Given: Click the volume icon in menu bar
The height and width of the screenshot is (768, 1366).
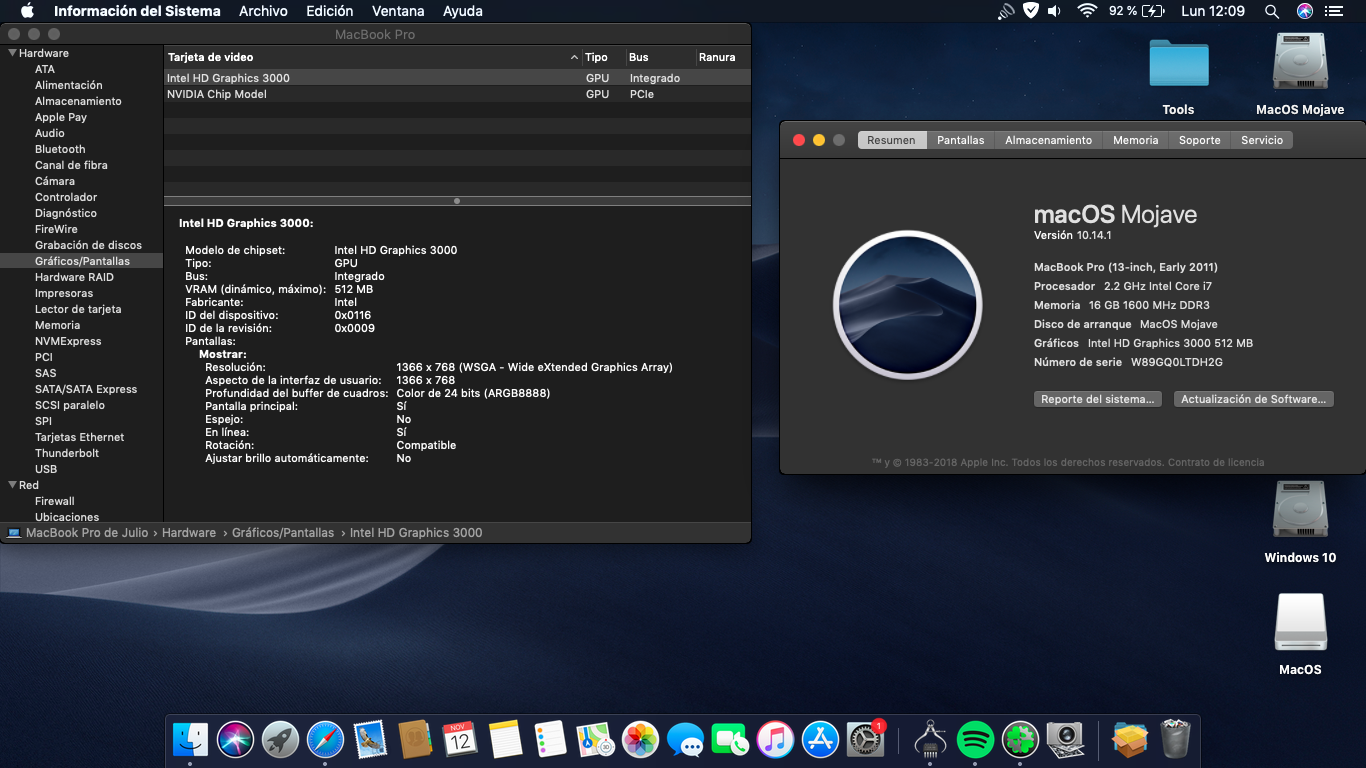Looking at the screenshot, I should (1055, 11).
